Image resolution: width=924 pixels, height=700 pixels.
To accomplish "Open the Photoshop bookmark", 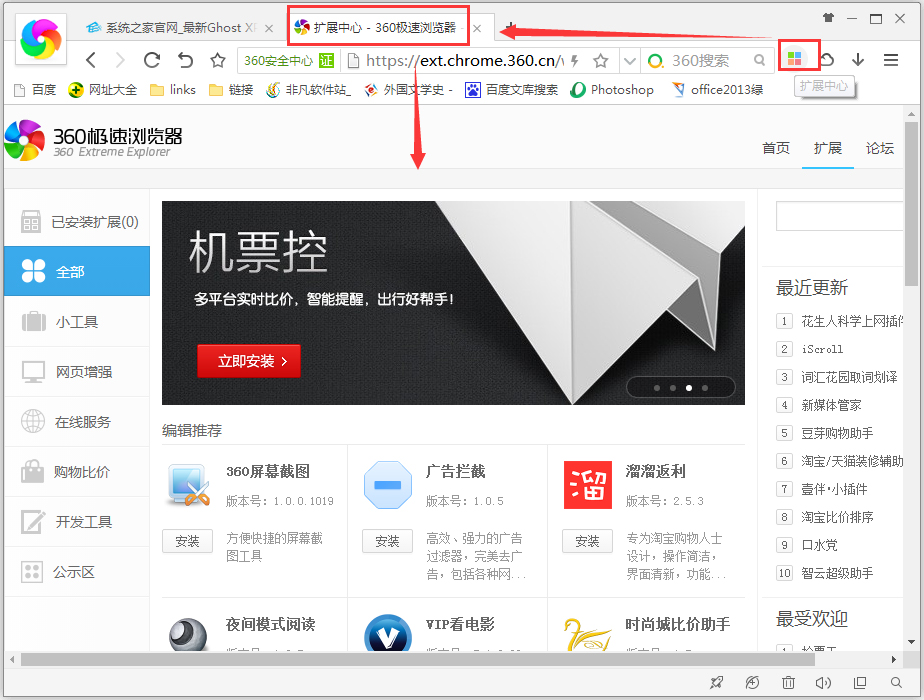I will pos(612,90).
